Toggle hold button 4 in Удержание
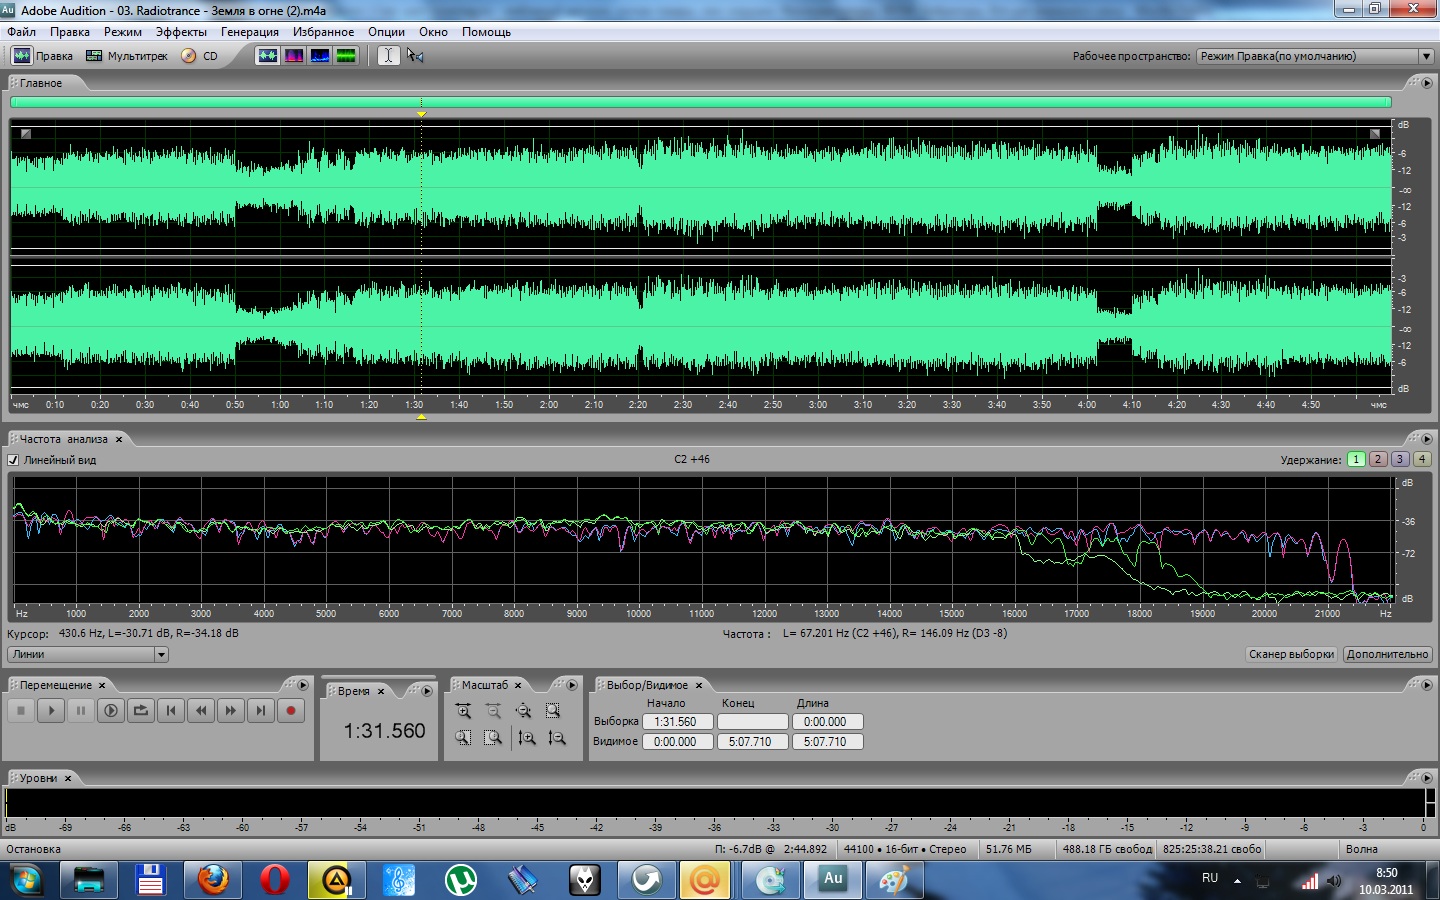1440x900 pixels. tap(1422, 459)
